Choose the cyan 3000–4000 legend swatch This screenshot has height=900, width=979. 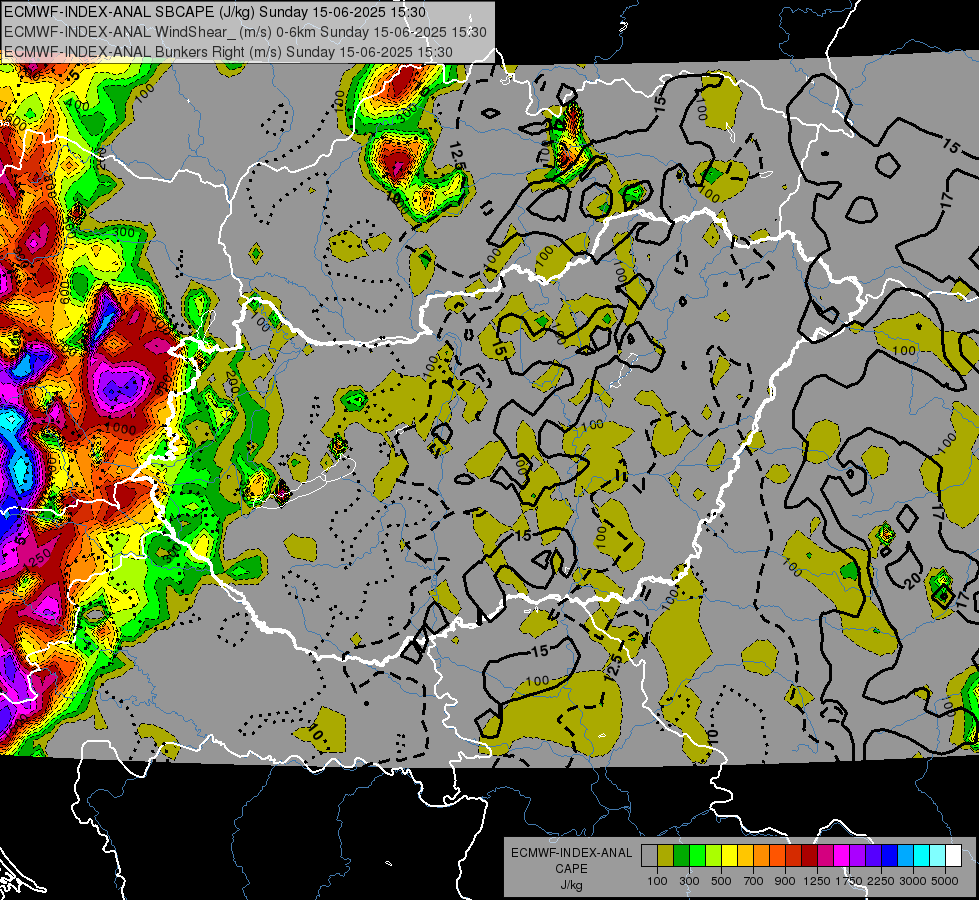coord(922,856)
